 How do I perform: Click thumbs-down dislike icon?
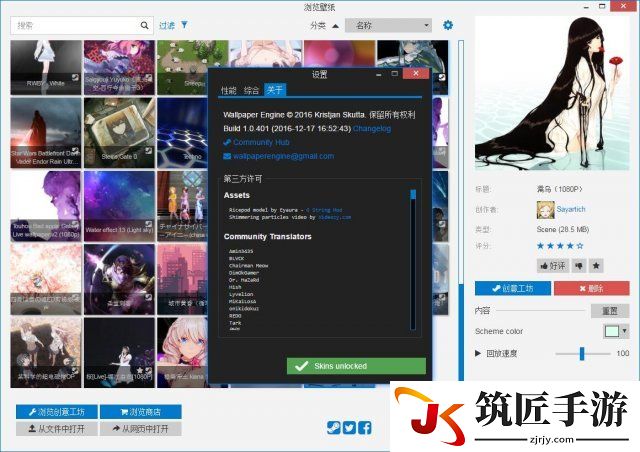579,266
